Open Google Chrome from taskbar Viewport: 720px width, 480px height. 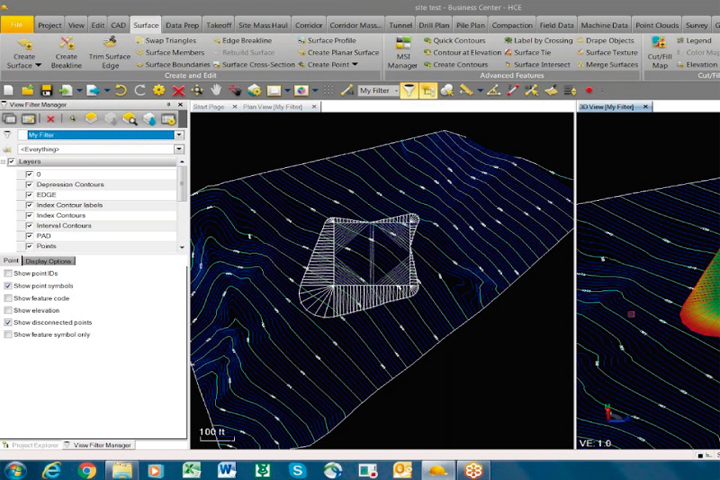(x=86, y=470)
